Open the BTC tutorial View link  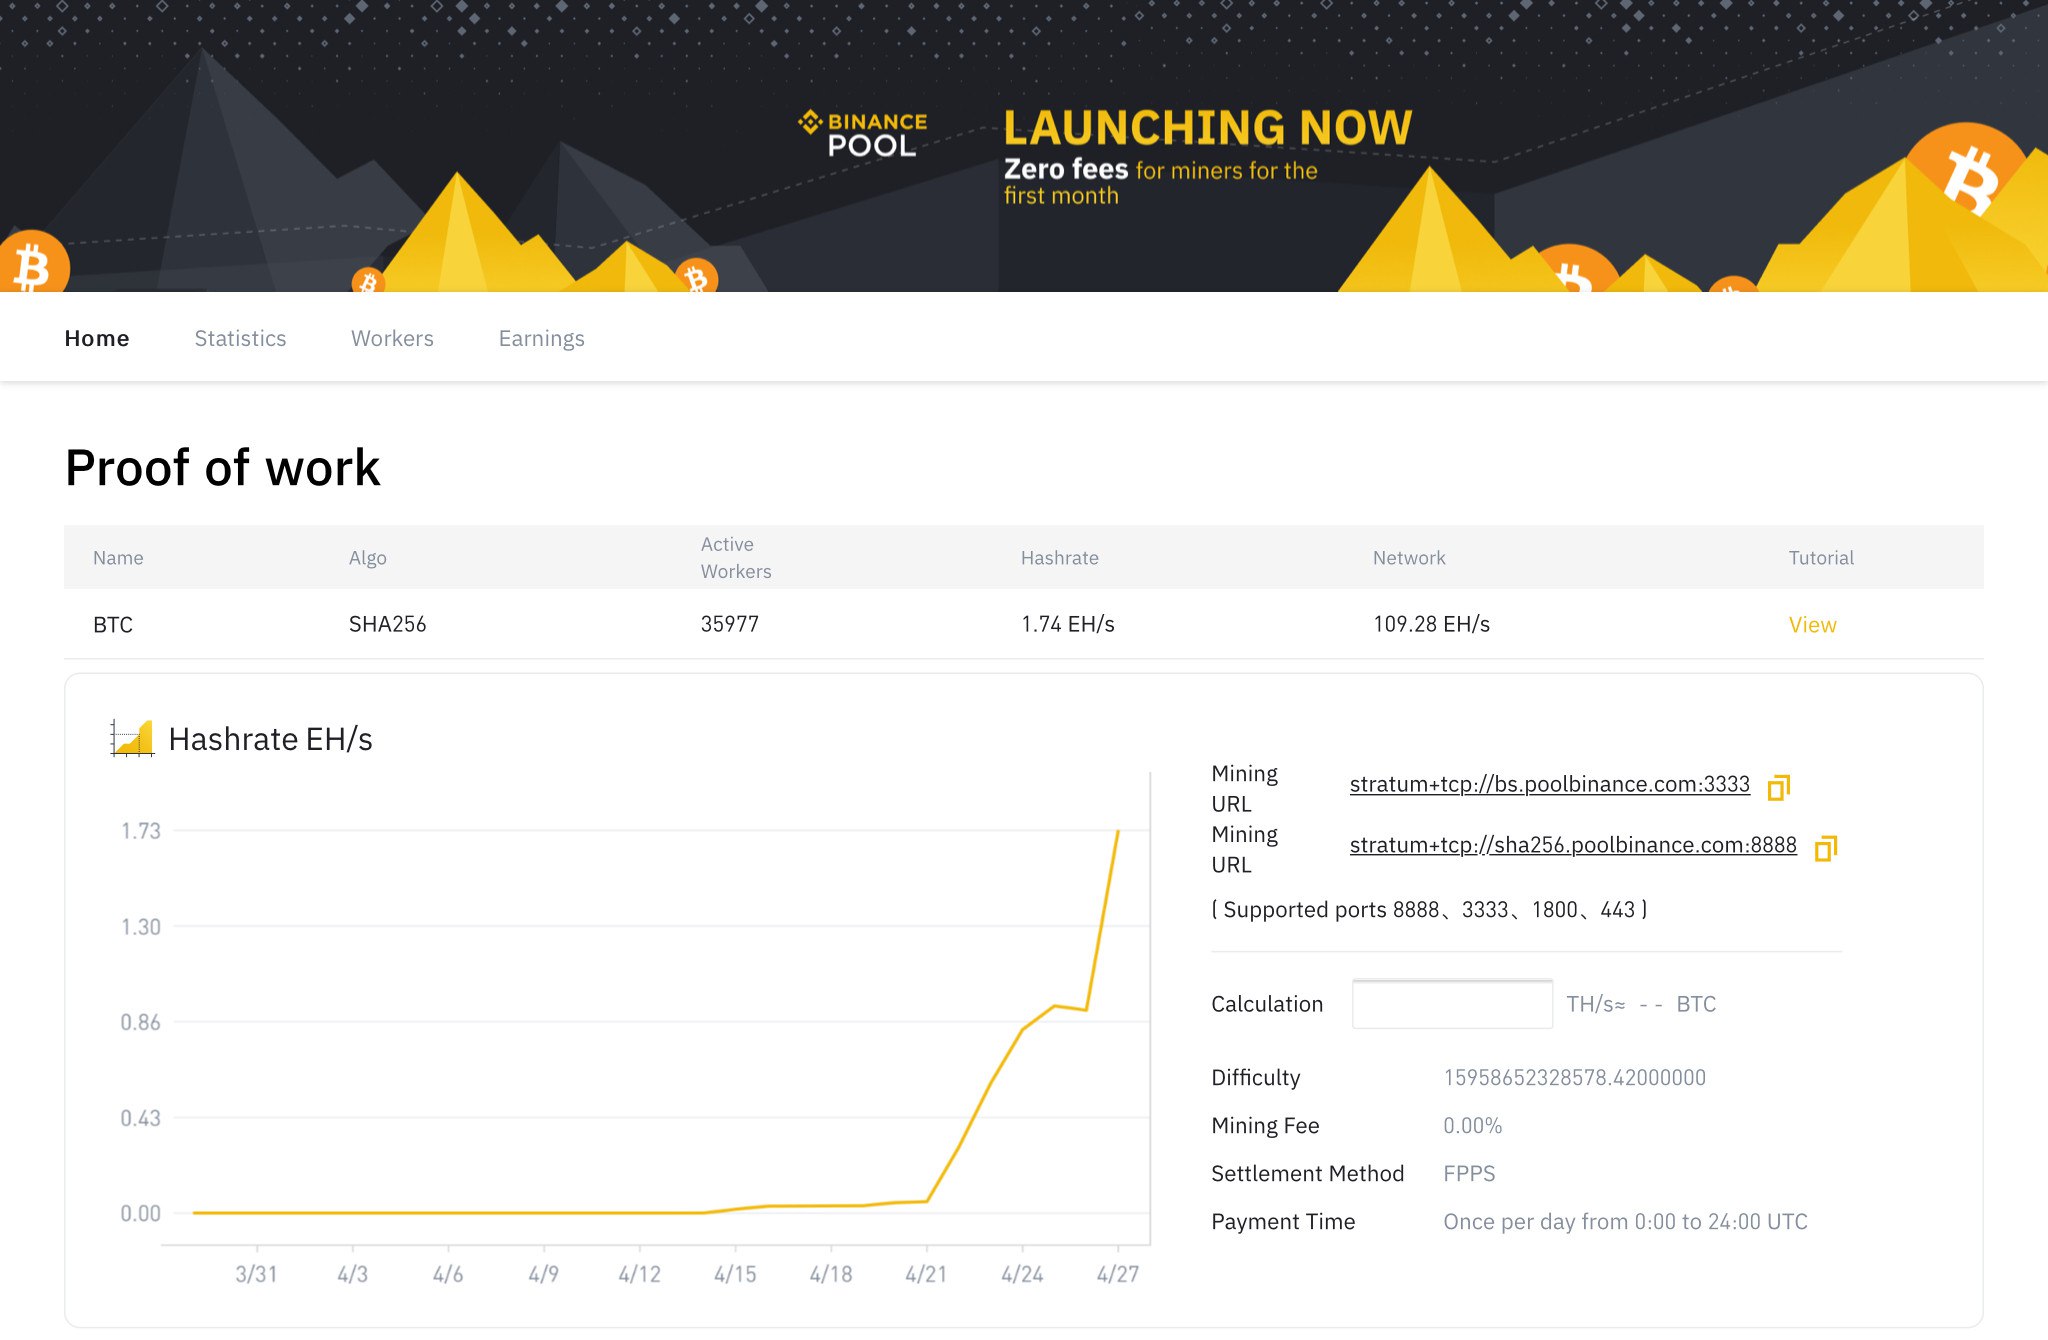click(x=1811, y=625)
